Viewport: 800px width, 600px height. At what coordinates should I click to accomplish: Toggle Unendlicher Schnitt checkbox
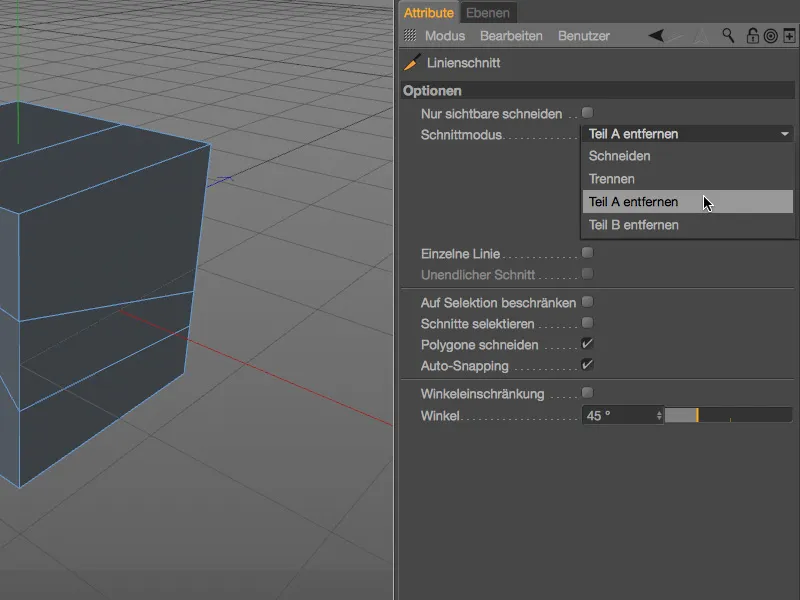587,273
